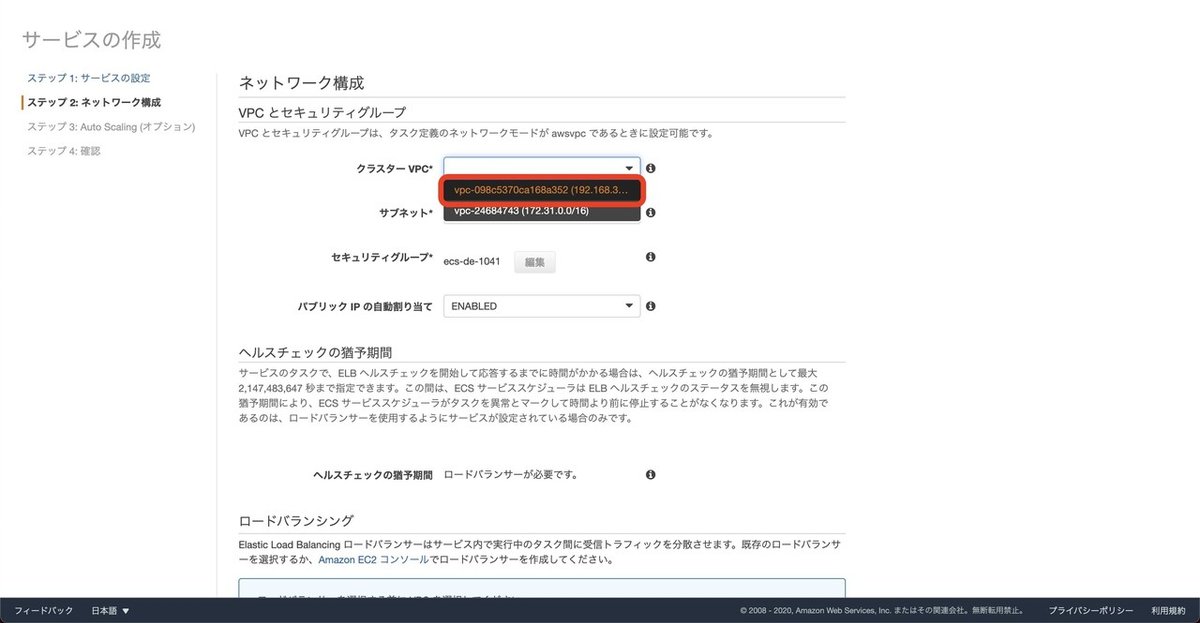Open the 日本語 language selector
This screenshot has height=623, width=1200.
click(110, 610)
